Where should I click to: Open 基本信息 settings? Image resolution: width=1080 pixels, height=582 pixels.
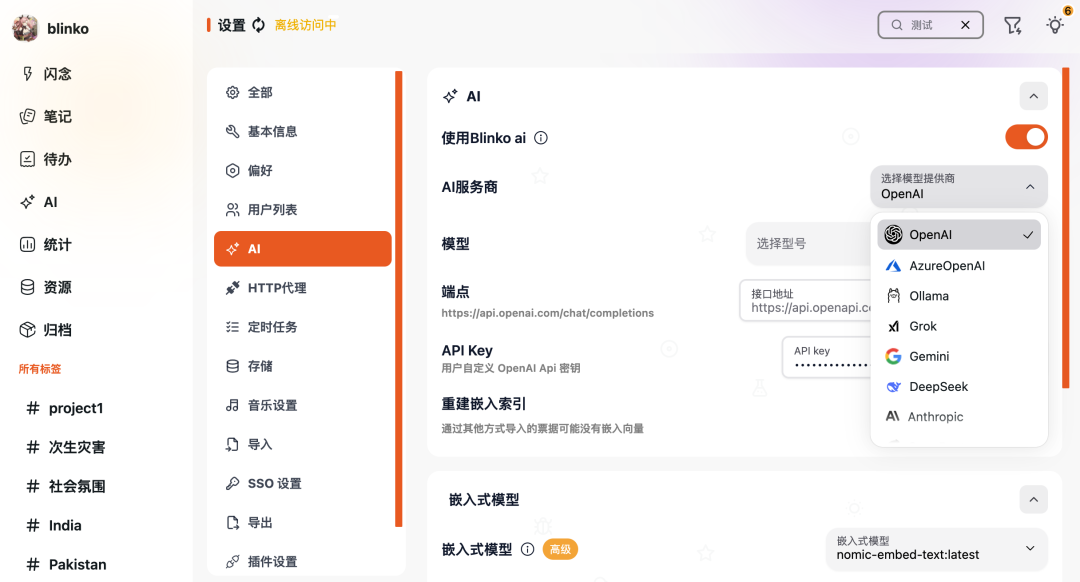(x=302, y=132)
